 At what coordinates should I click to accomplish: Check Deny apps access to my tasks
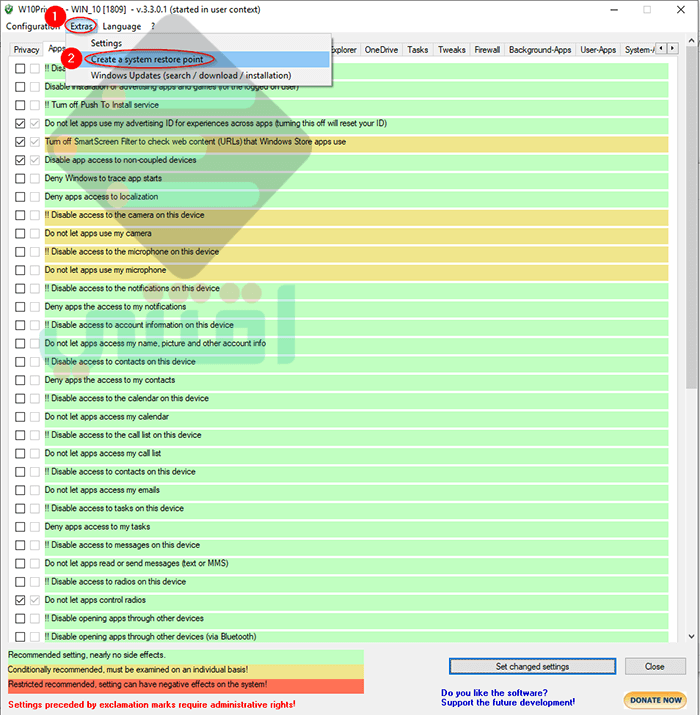tap(20, 527)
